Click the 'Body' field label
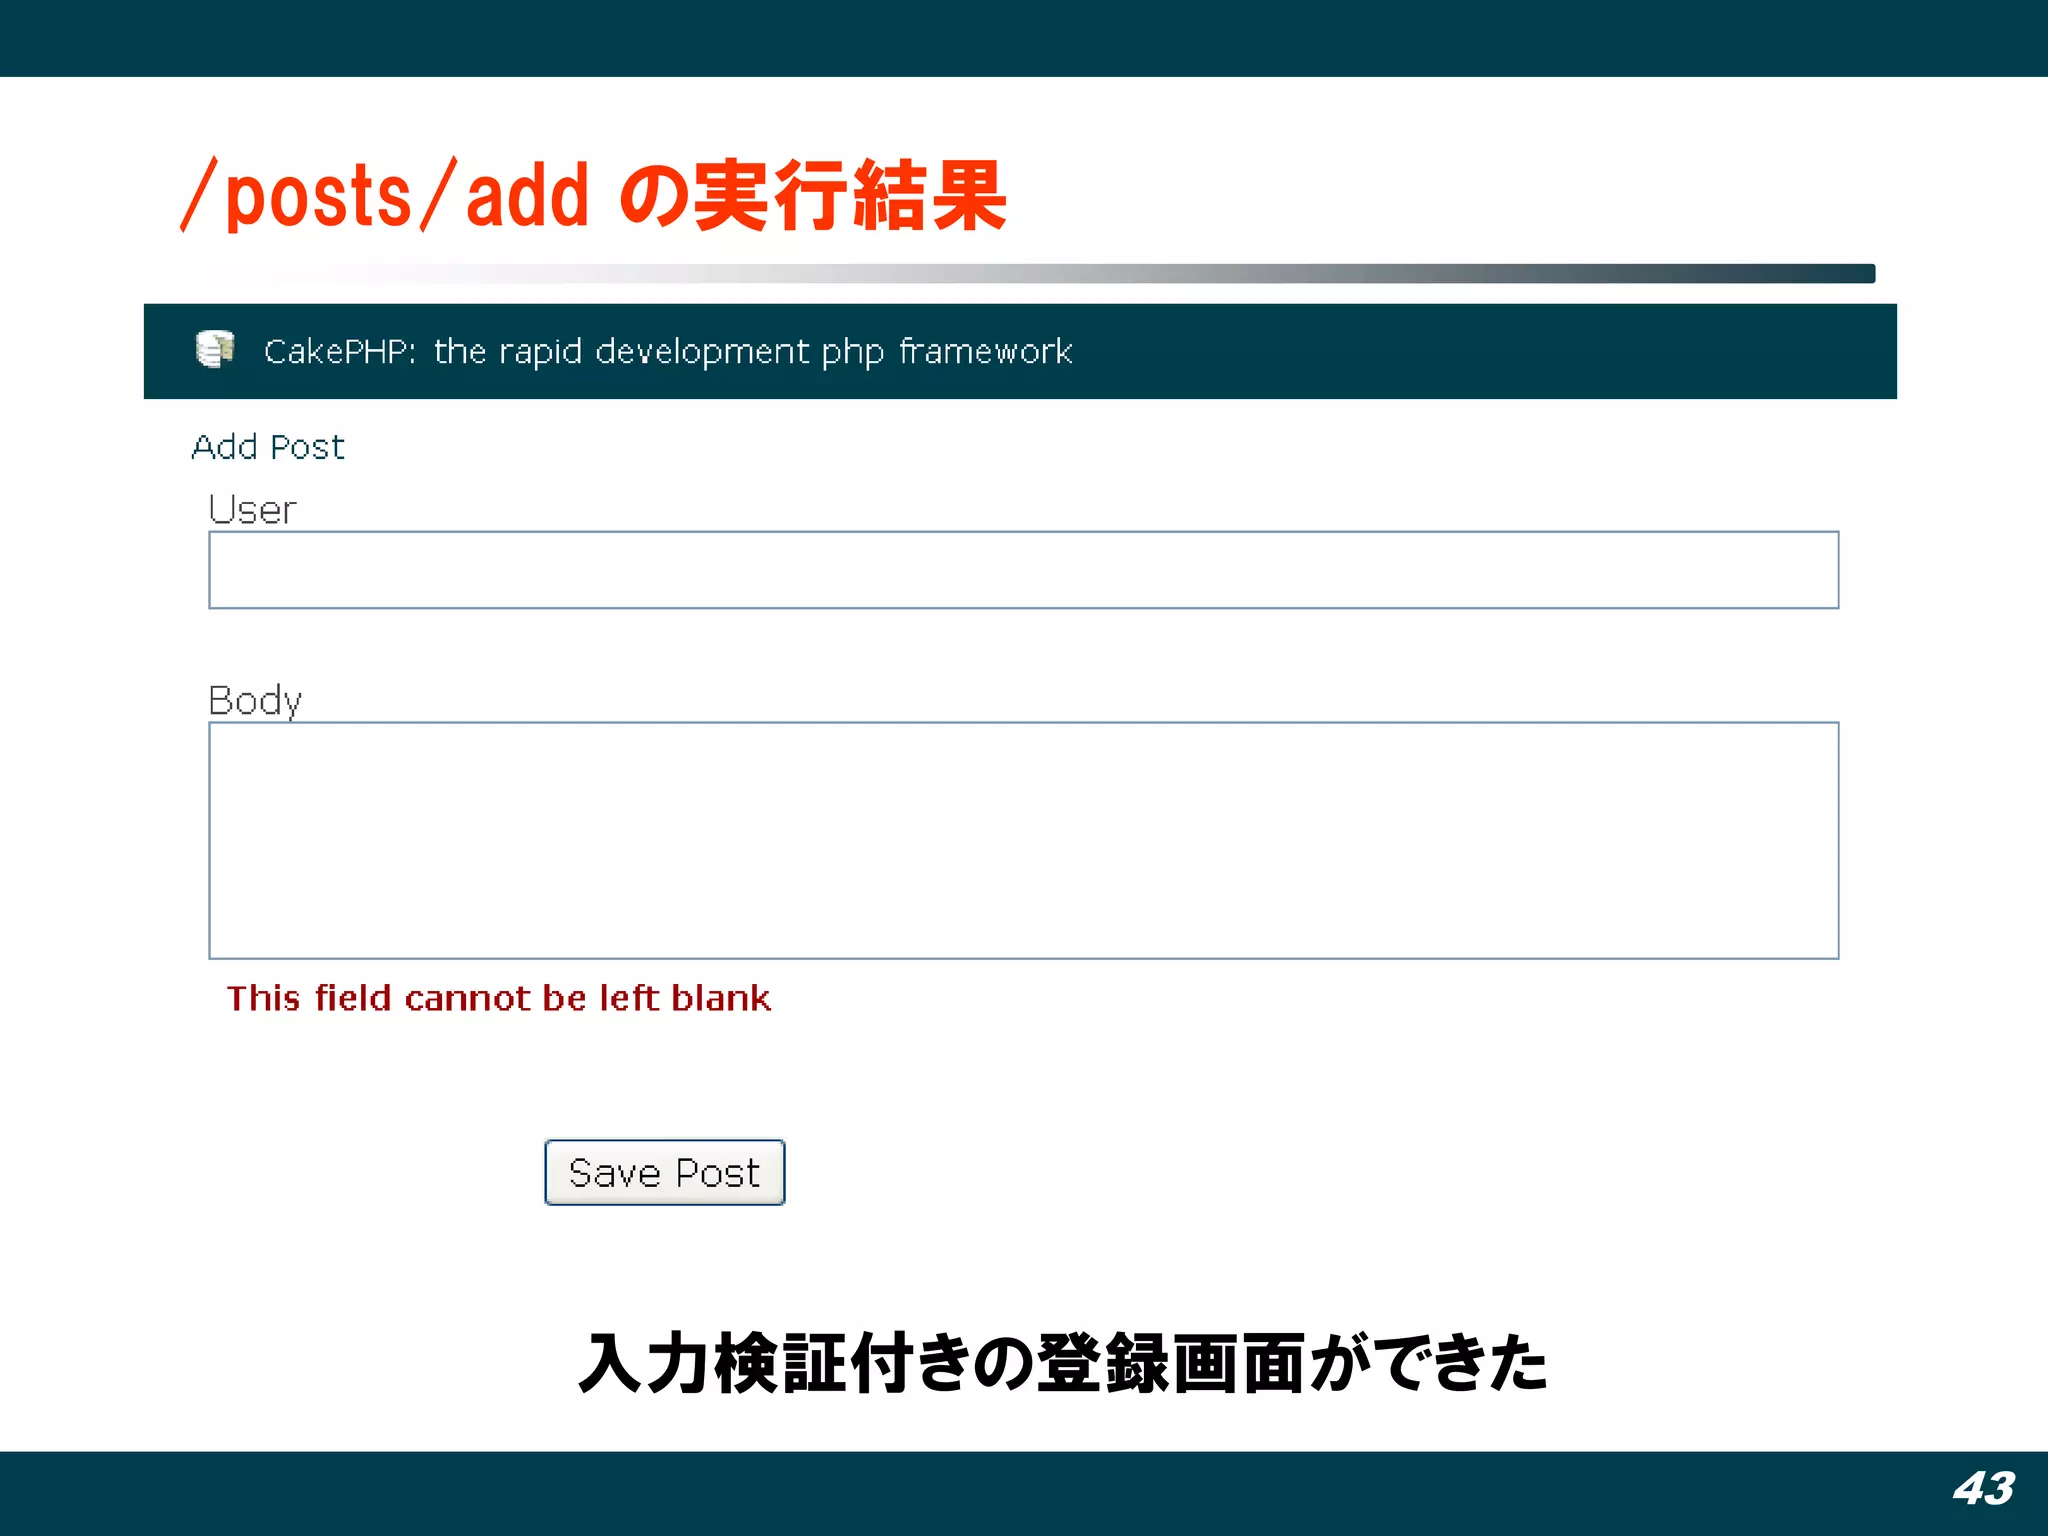Image resolution: width=2048 pixels, height=1536 pixels. click(255, 700)
